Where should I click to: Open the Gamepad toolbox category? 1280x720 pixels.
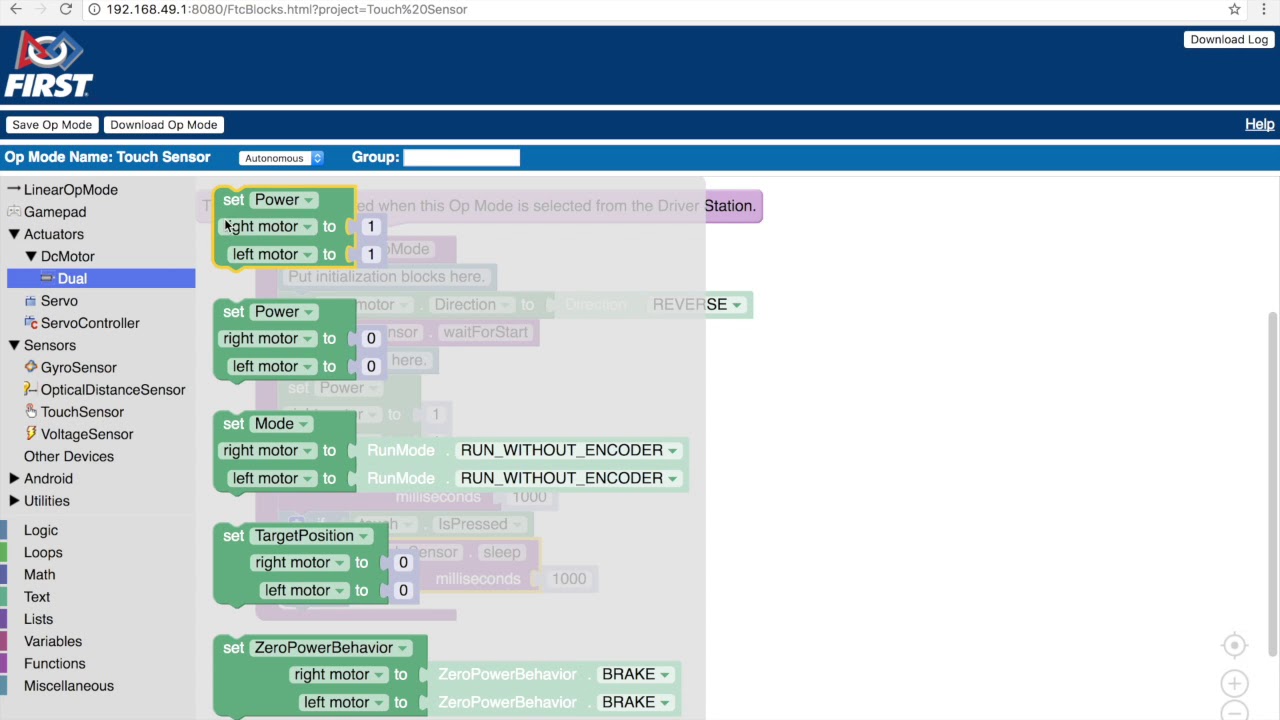click(x=55, y=212)
